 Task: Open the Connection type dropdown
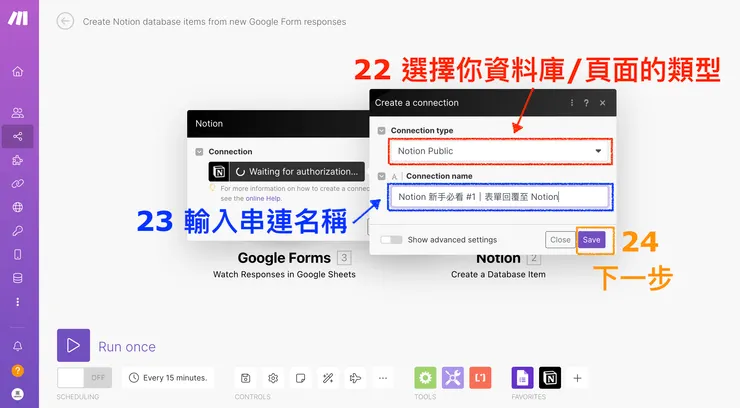[x=500, y=151]
